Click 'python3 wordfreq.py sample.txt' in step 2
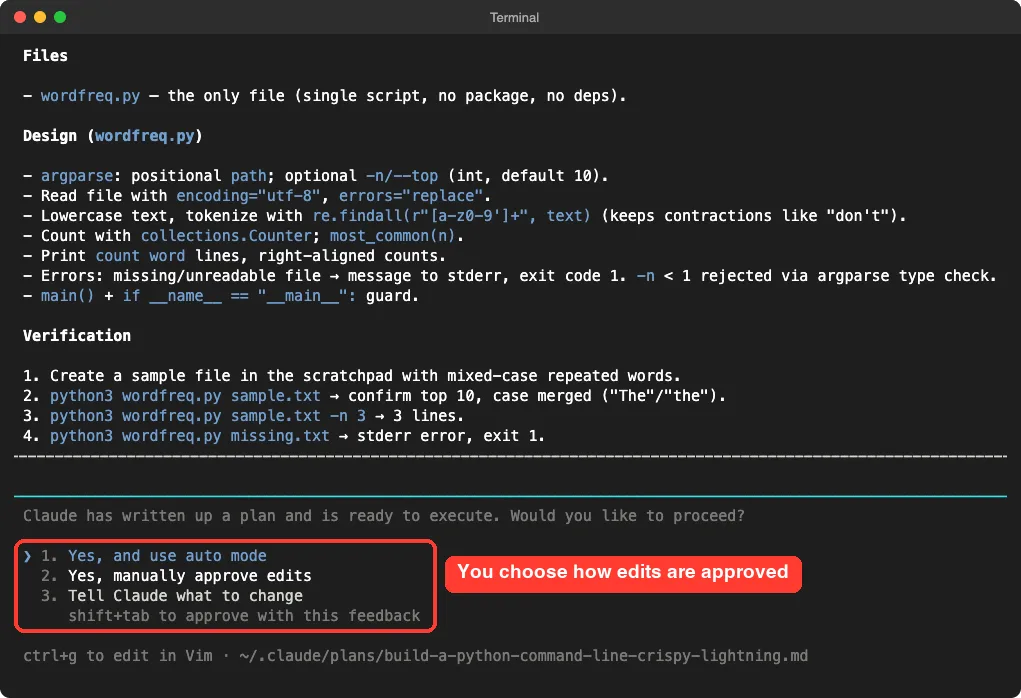1021x698 pixels. point(185,396)
